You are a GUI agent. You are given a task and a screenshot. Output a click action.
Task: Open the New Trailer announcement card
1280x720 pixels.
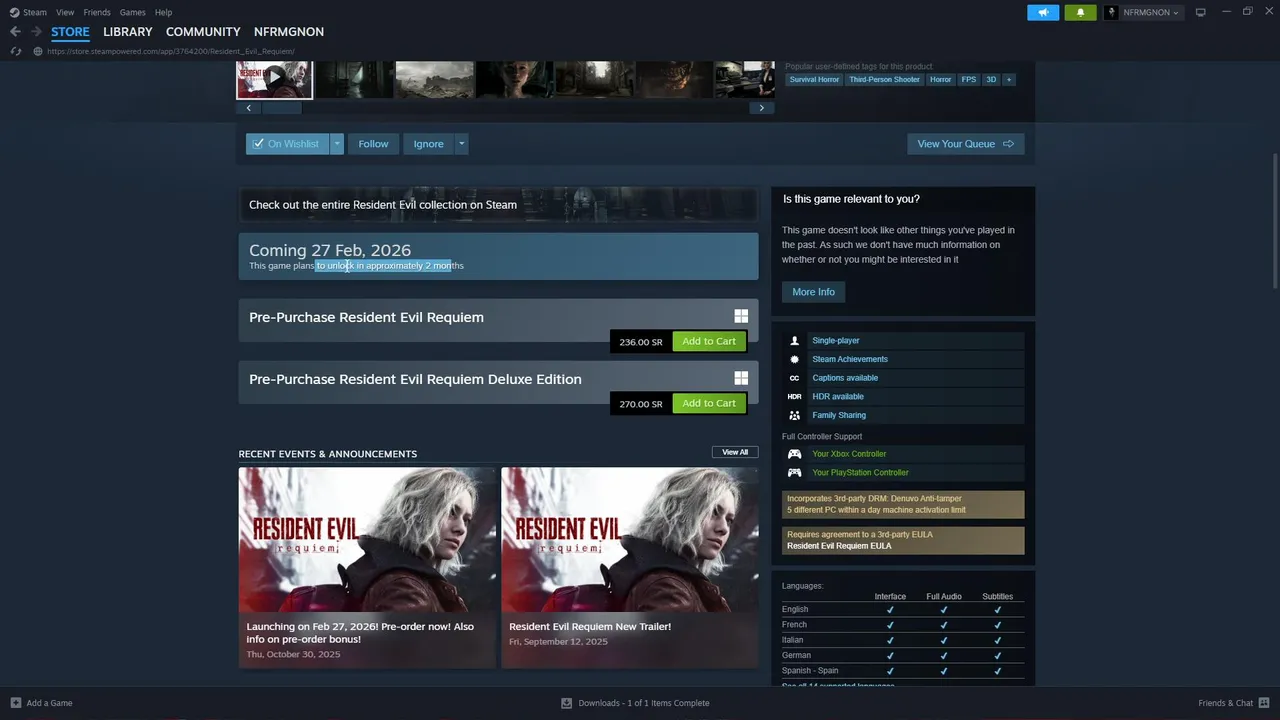[x=630, y=567]
